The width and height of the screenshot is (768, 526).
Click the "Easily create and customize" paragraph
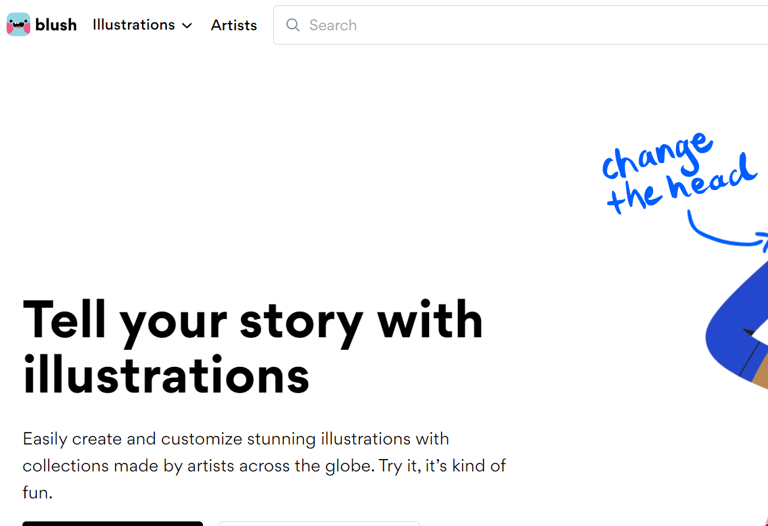(x=264, y=465)
